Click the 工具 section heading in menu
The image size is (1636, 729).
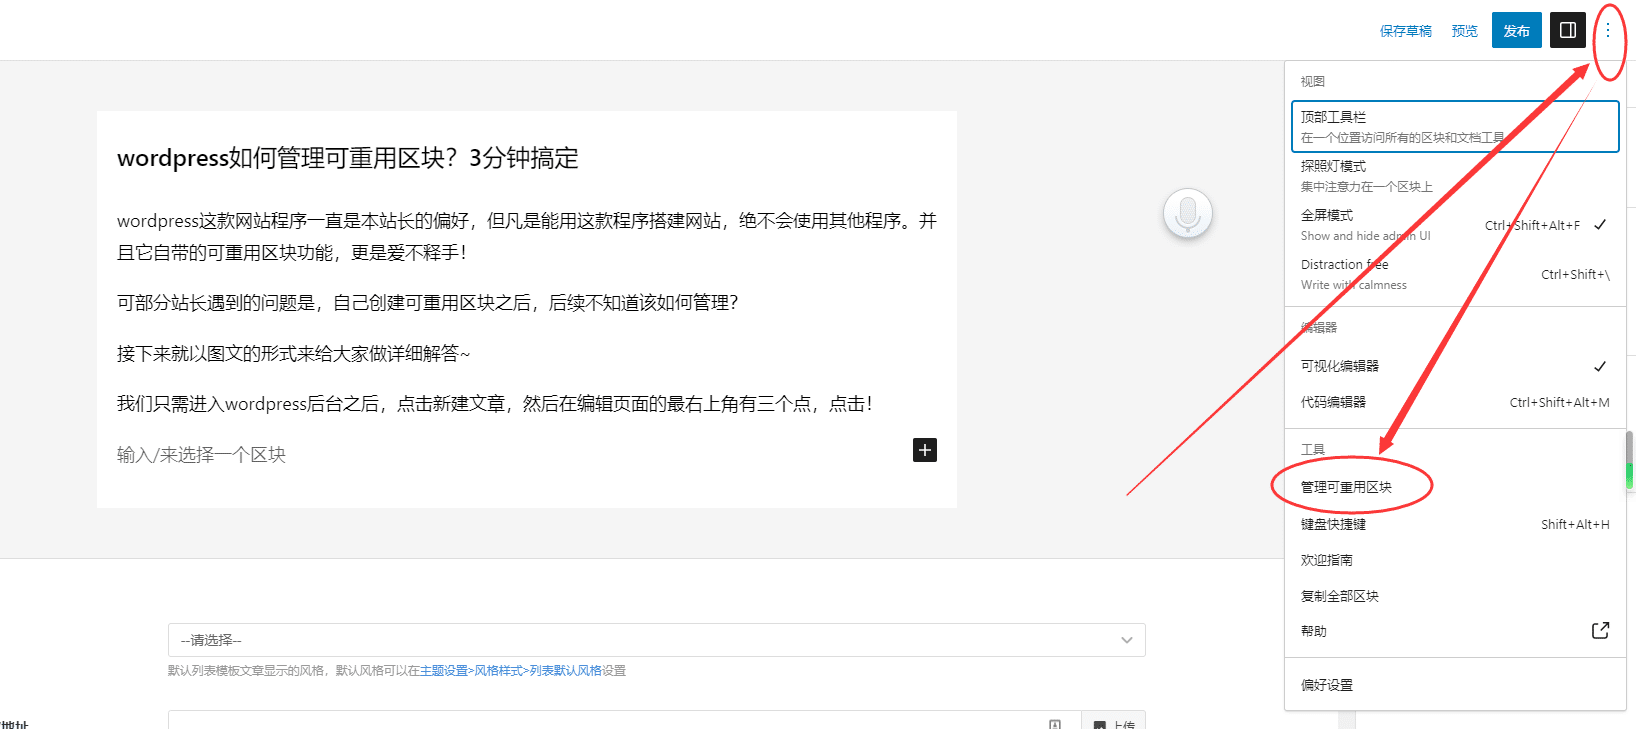pos(1312,450)
